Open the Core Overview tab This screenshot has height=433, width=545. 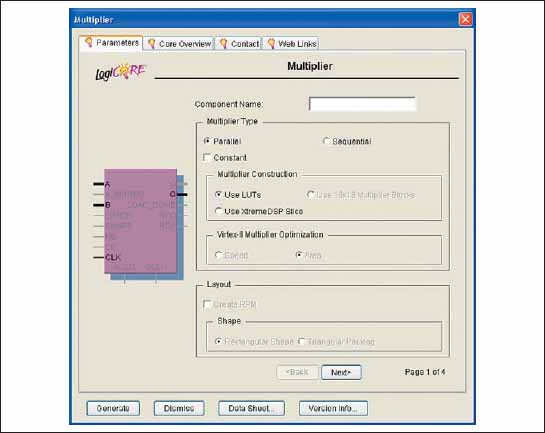[x=178, y=43]
